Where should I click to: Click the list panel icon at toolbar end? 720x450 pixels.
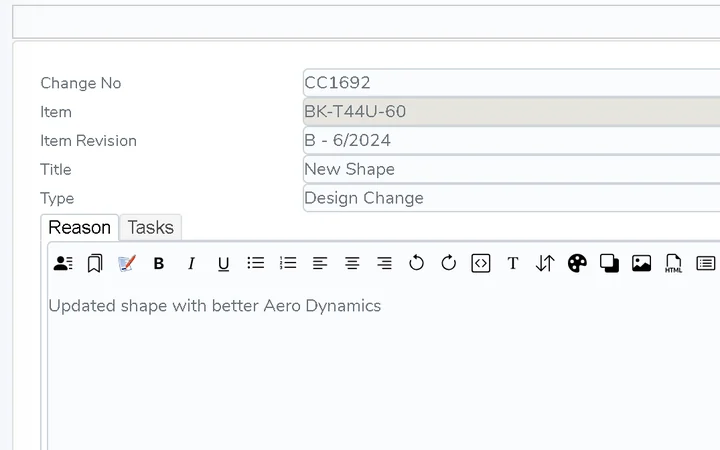click(x=706, y=264)
